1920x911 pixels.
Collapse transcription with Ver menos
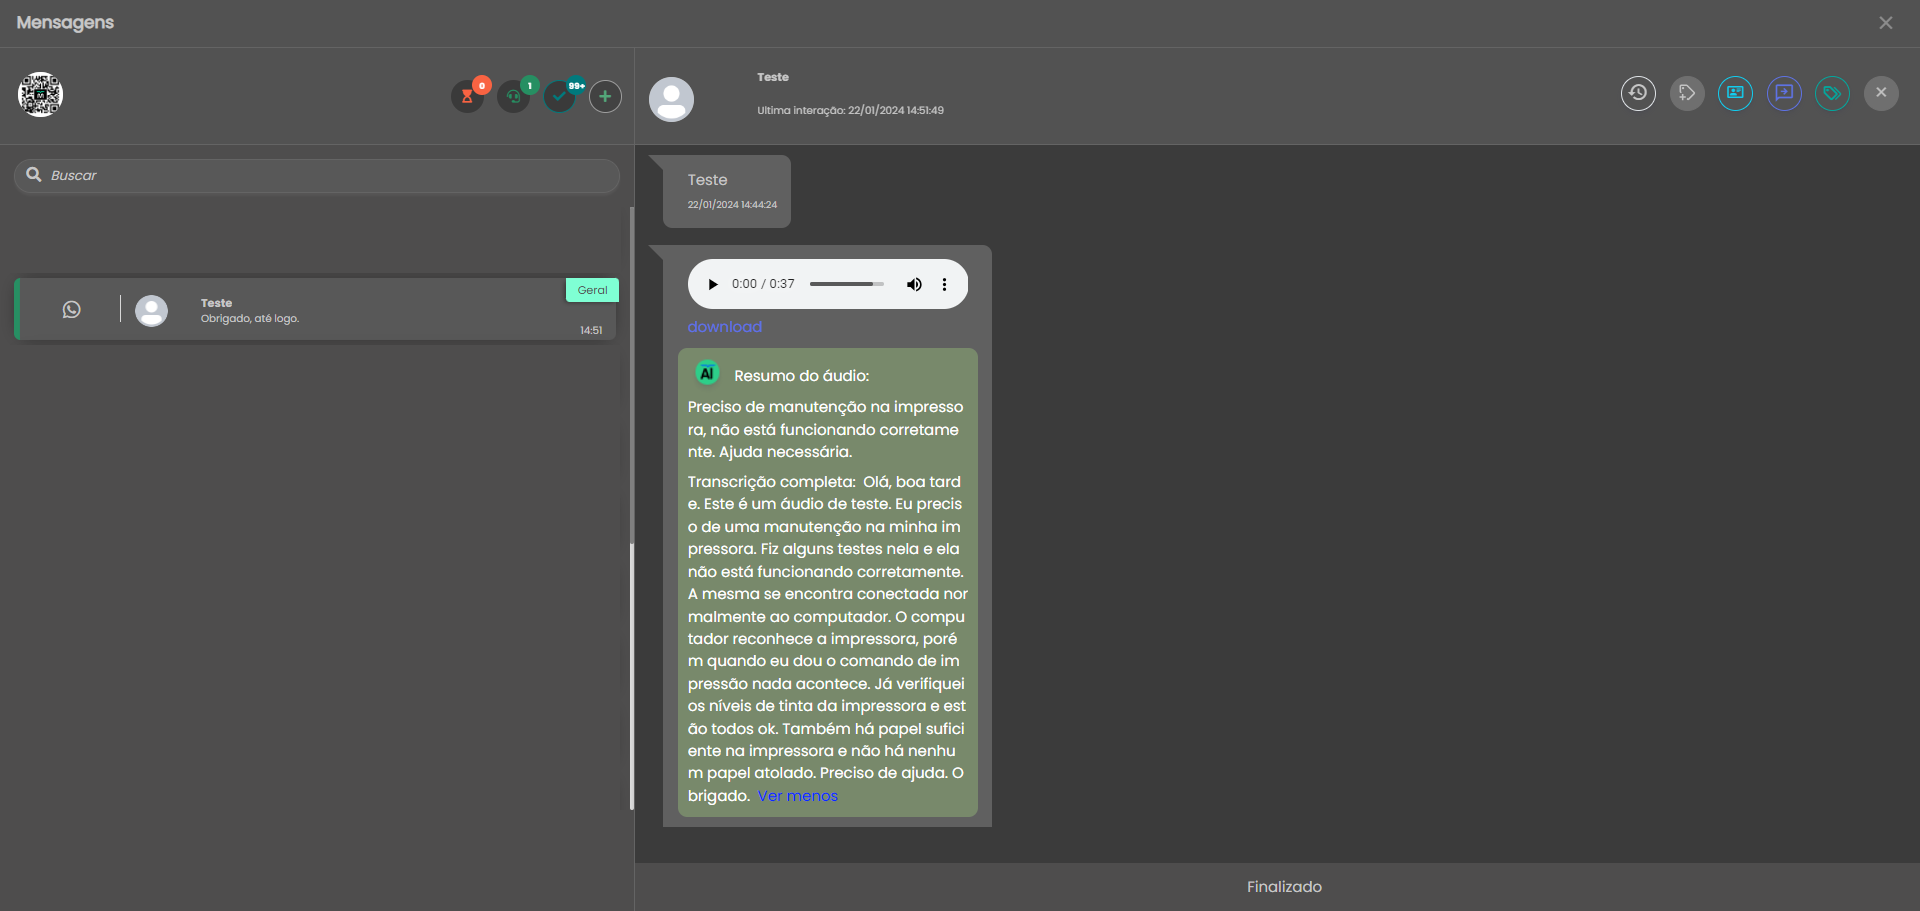798,796
